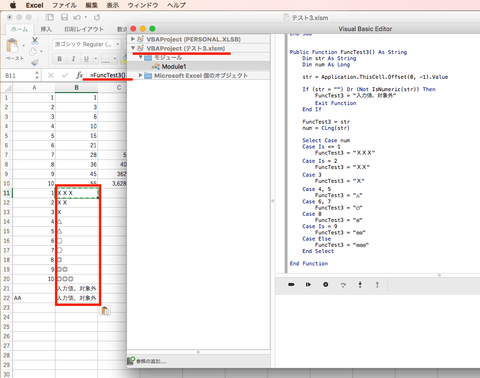Switch to the 挿入 ribbon tab

pos(46,29)
